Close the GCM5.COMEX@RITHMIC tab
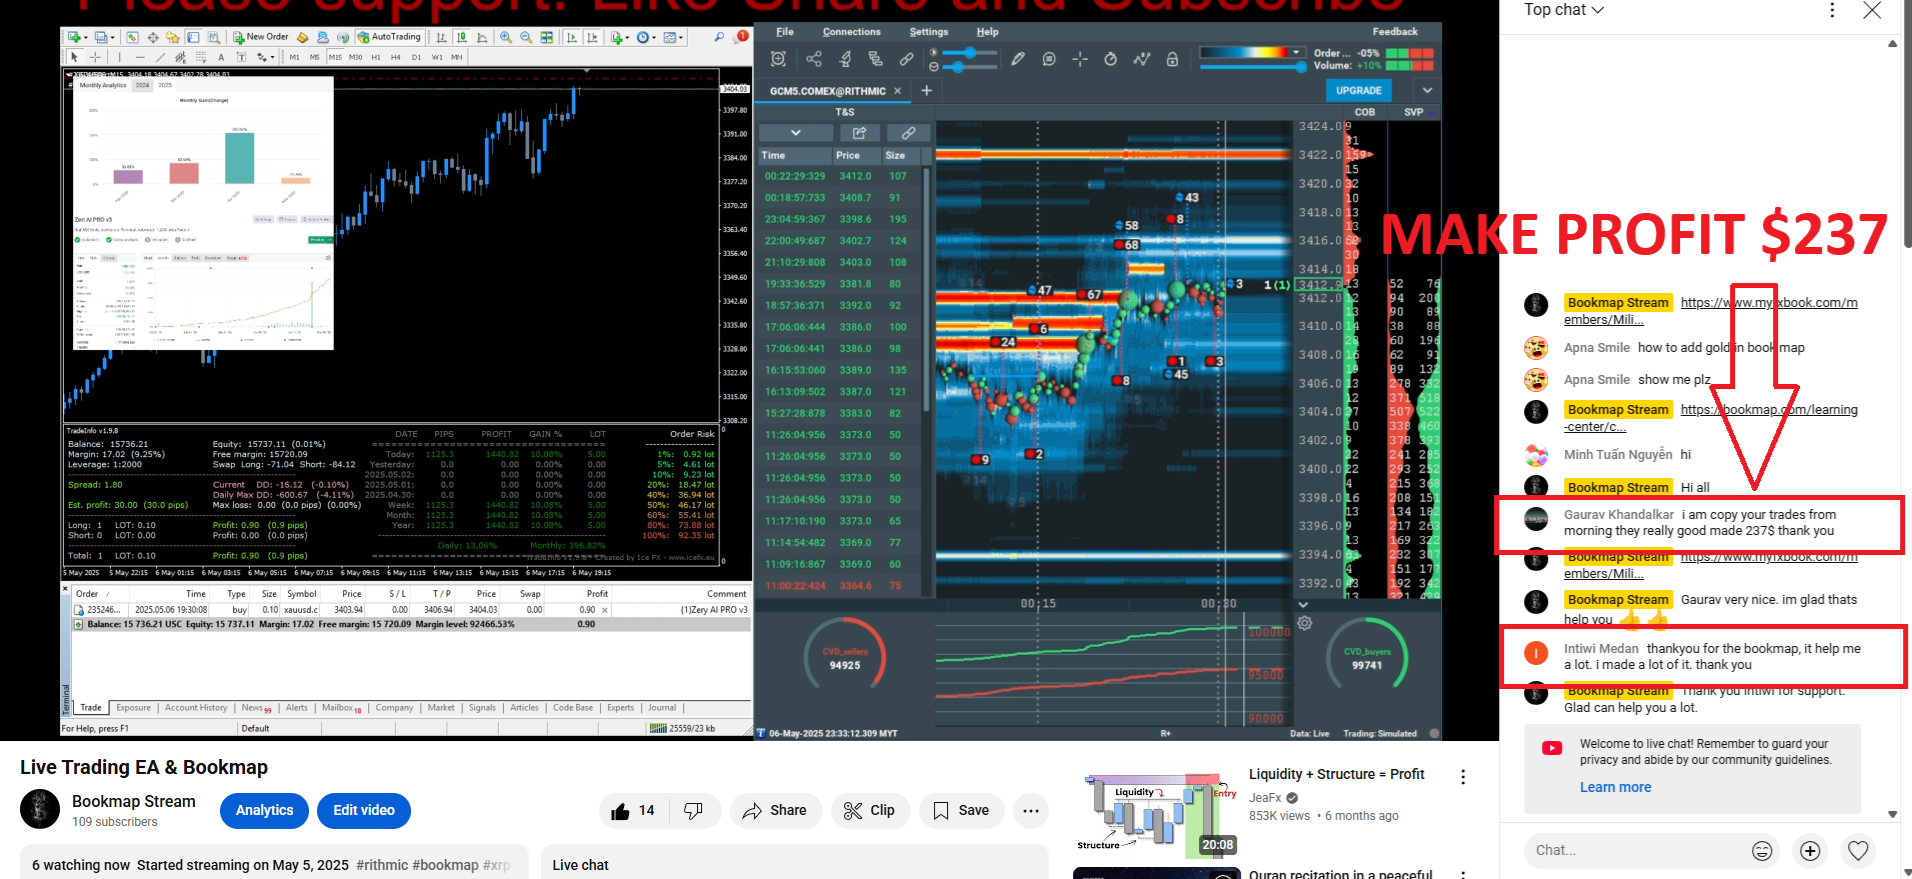Screen dimensions: 1912x879 pos(897,91)
